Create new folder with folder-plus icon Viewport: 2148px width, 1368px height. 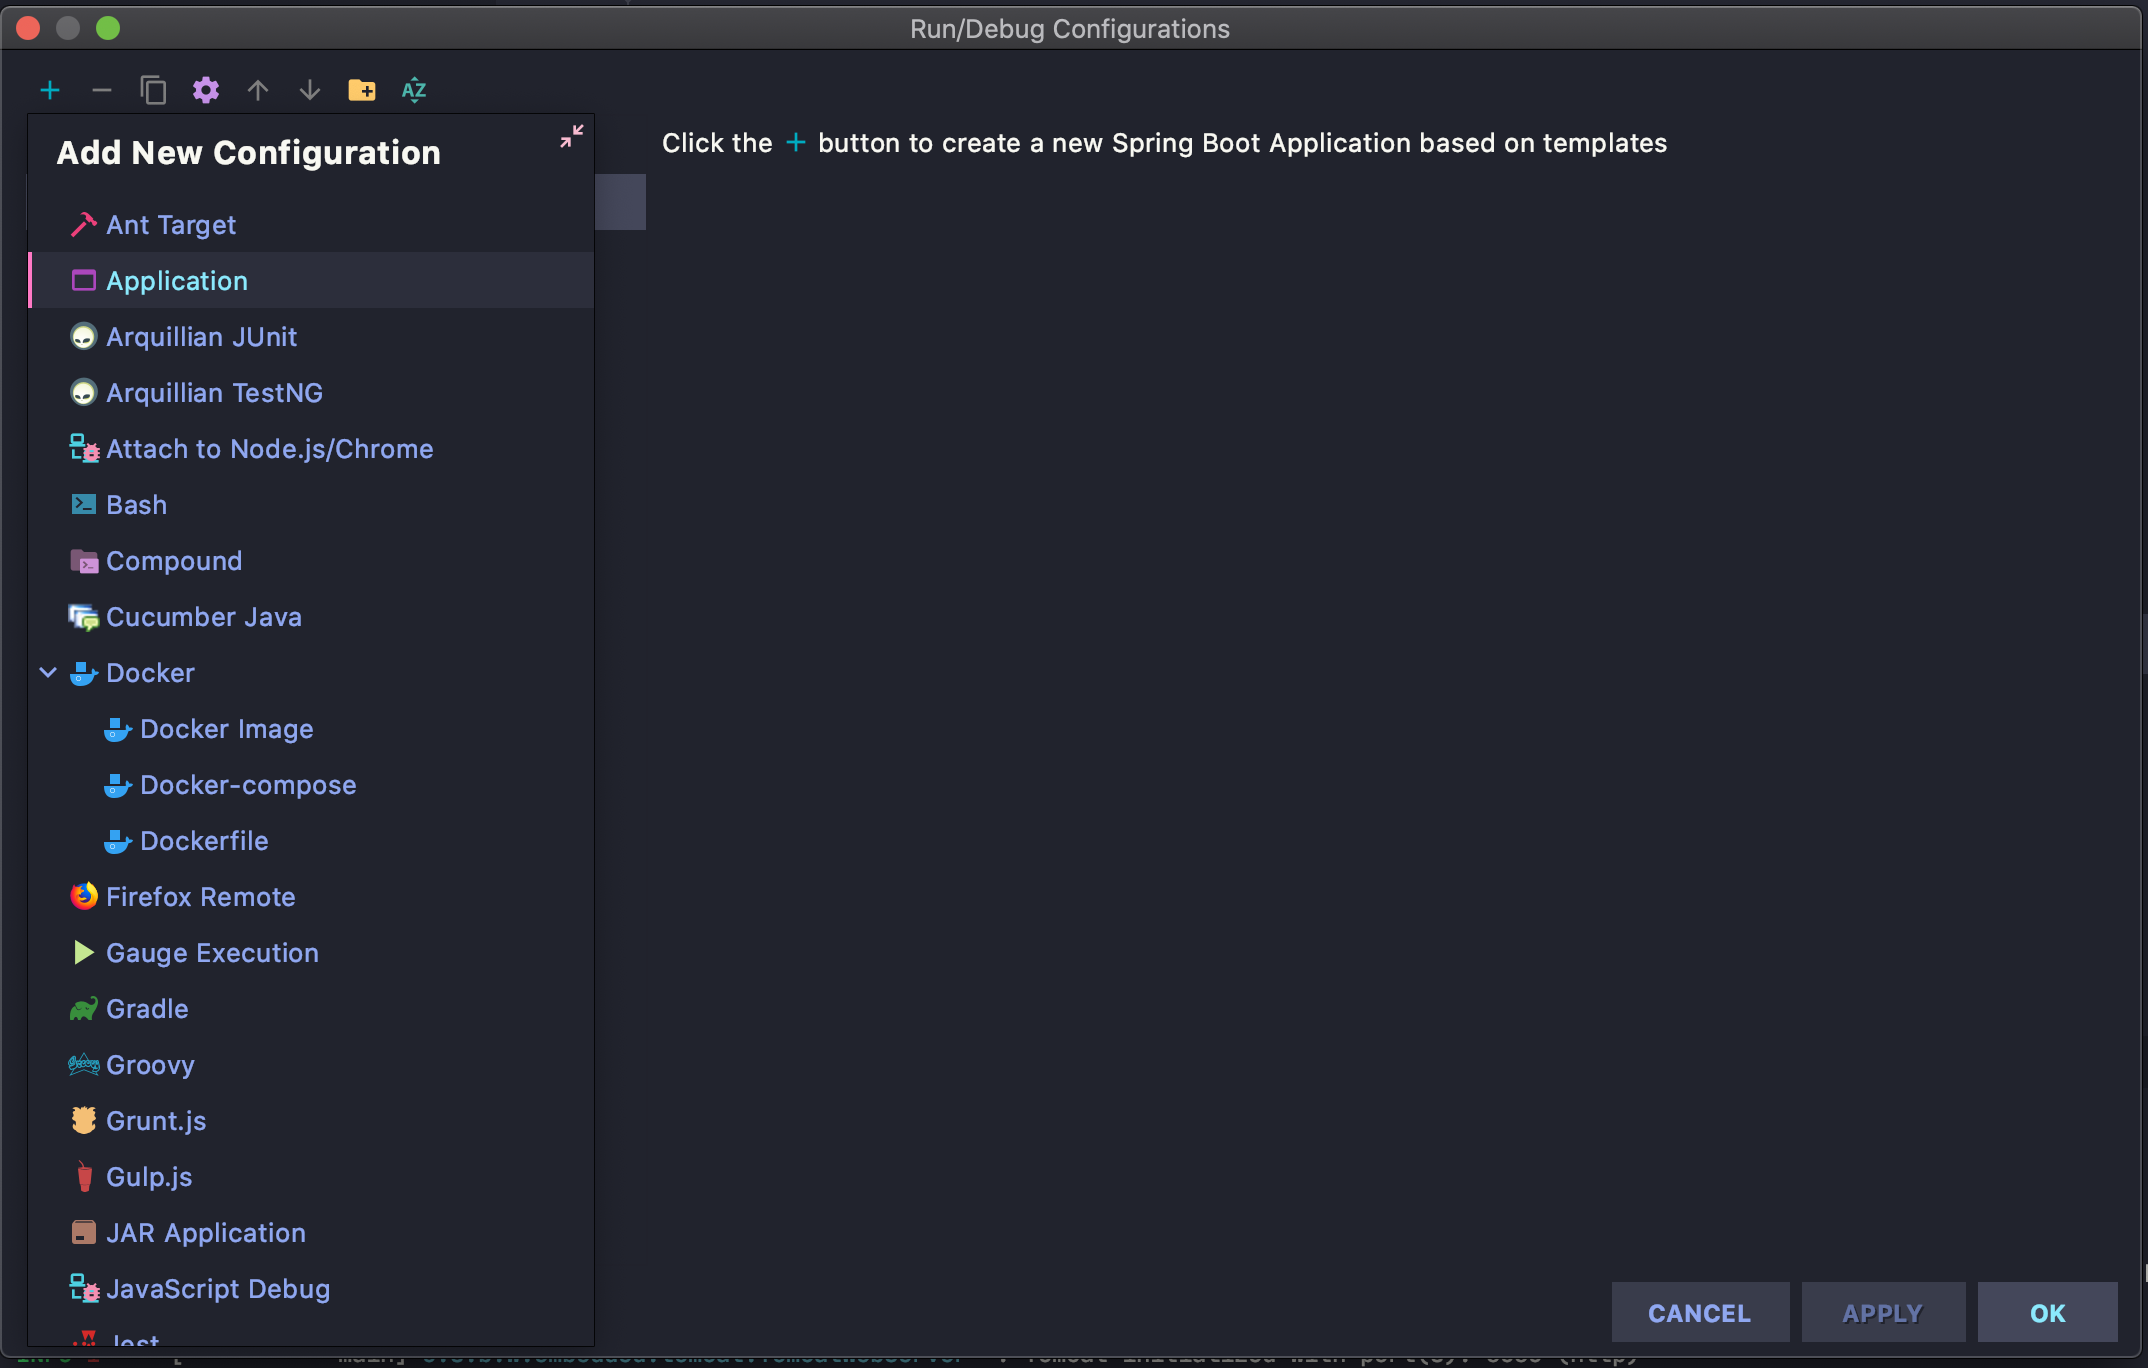[x=362, y=91]
